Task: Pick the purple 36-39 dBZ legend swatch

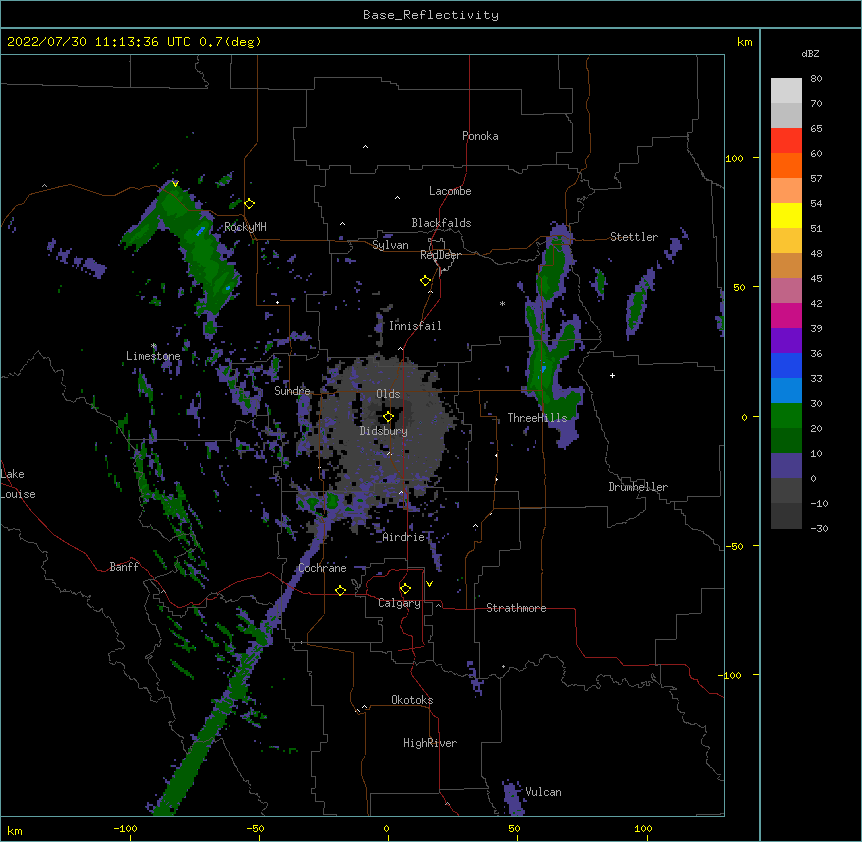Action: tap(786, 340)
